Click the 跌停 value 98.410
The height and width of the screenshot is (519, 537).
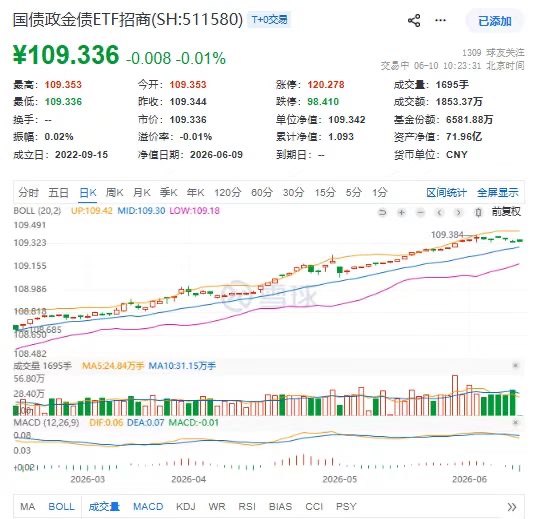(x=323, y=101)
